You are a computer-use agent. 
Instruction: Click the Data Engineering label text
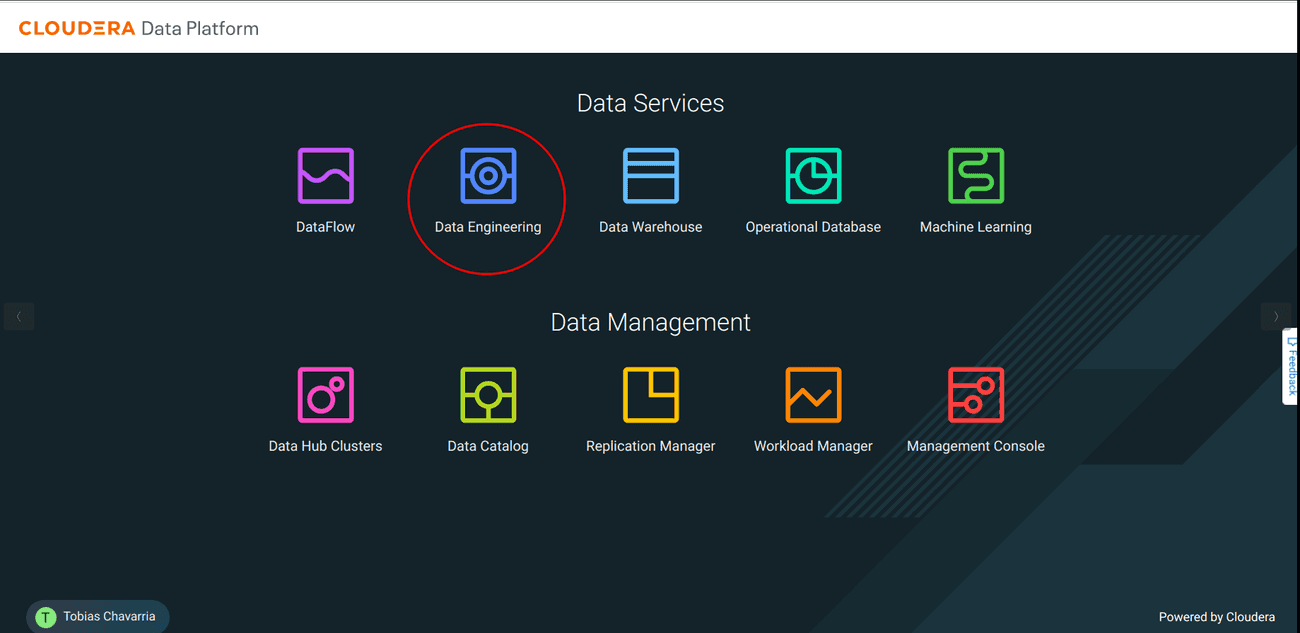(488, 226)
